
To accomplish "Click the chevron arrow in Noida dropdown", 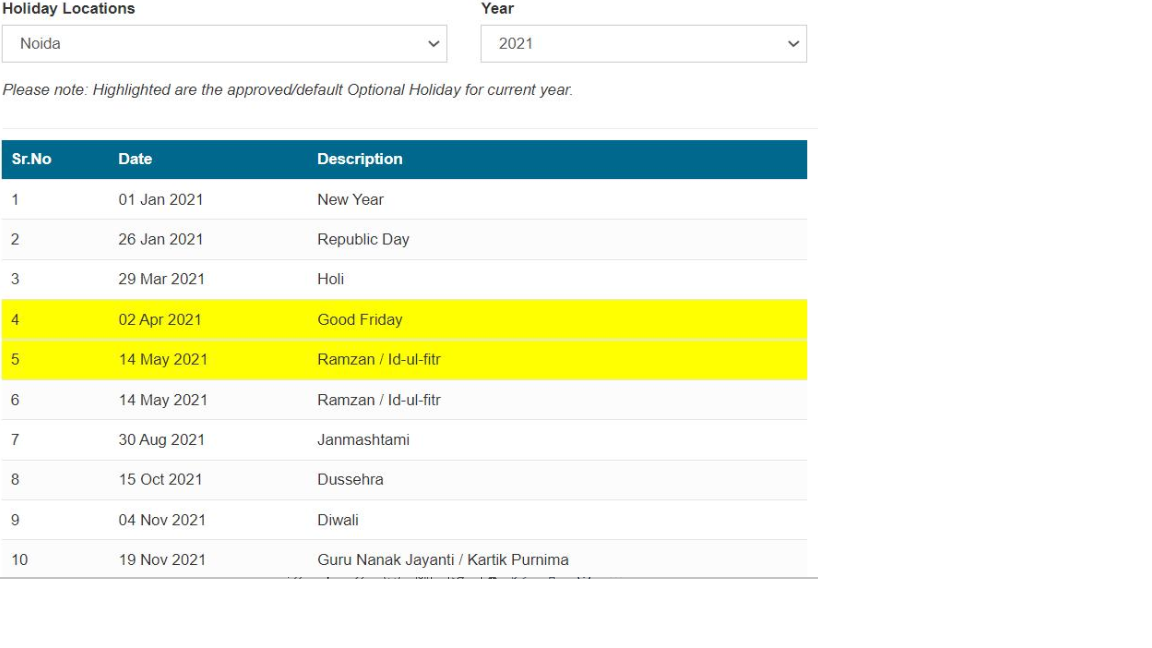I will pos(433,44).
